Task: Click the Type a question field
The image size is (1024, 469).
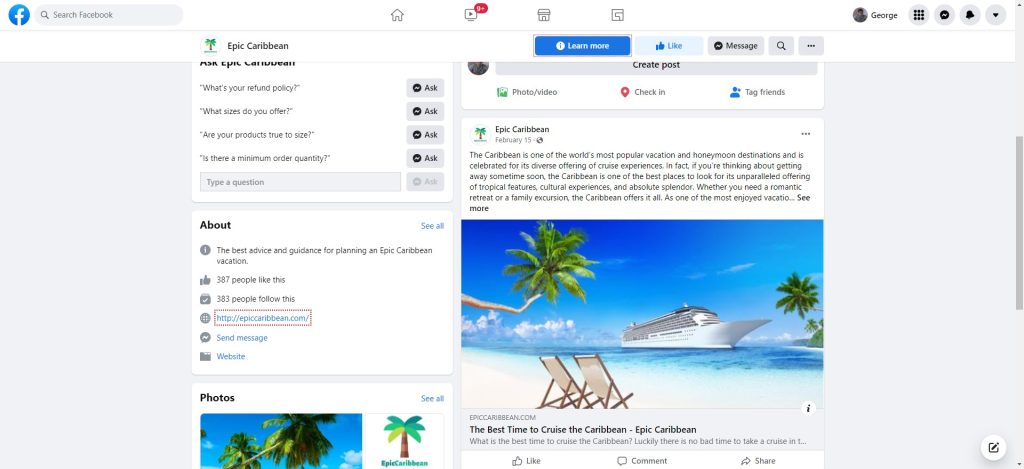Action: pyautogui.click(x=300, y=182)
